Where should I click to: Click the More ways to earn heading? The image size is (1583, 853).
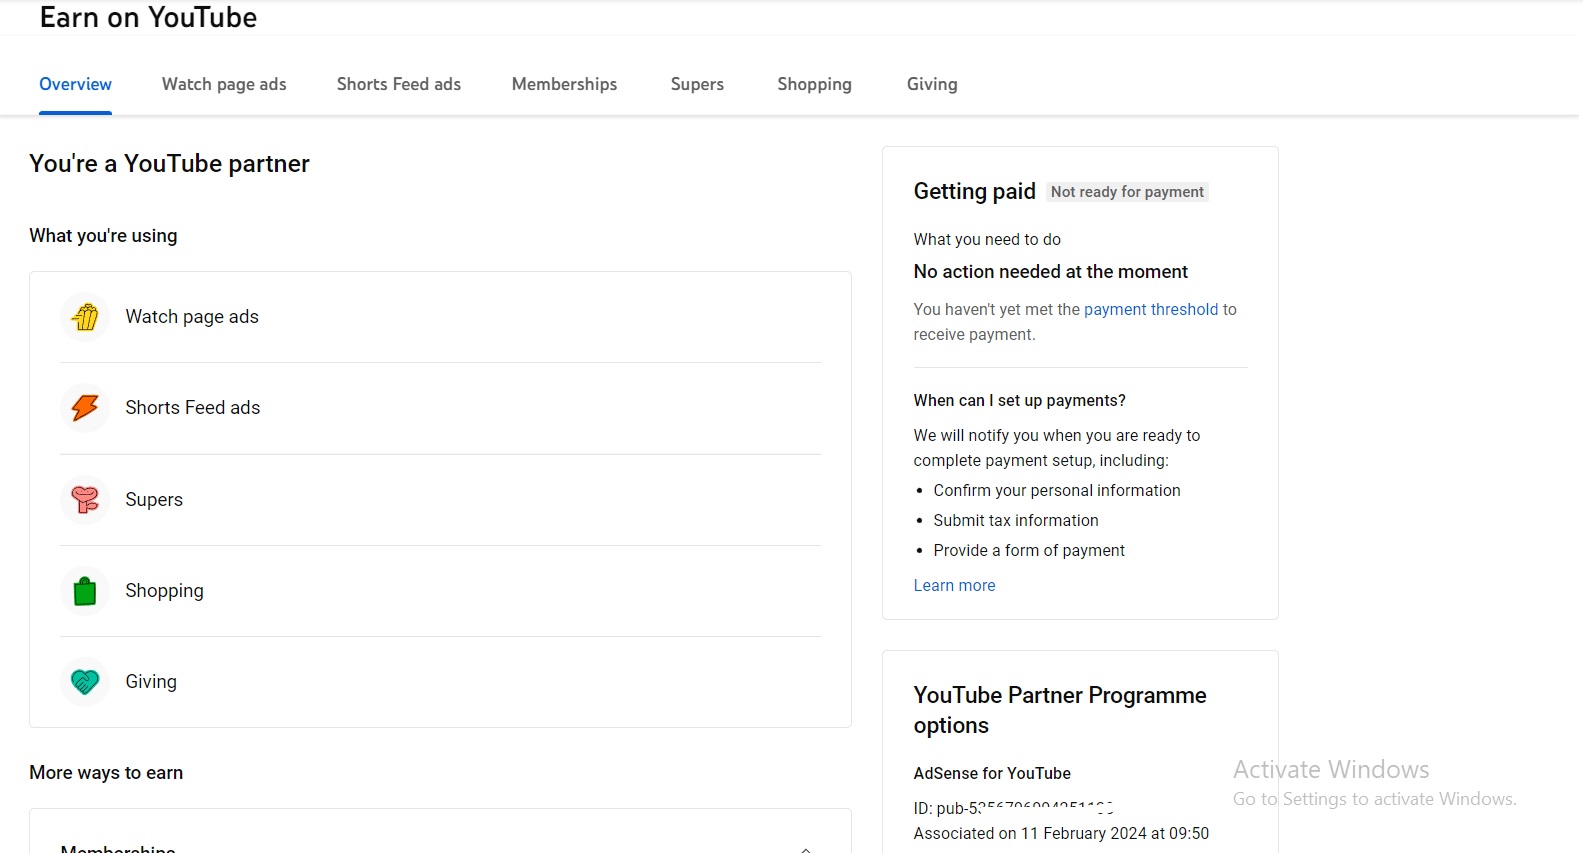point(106,773)
